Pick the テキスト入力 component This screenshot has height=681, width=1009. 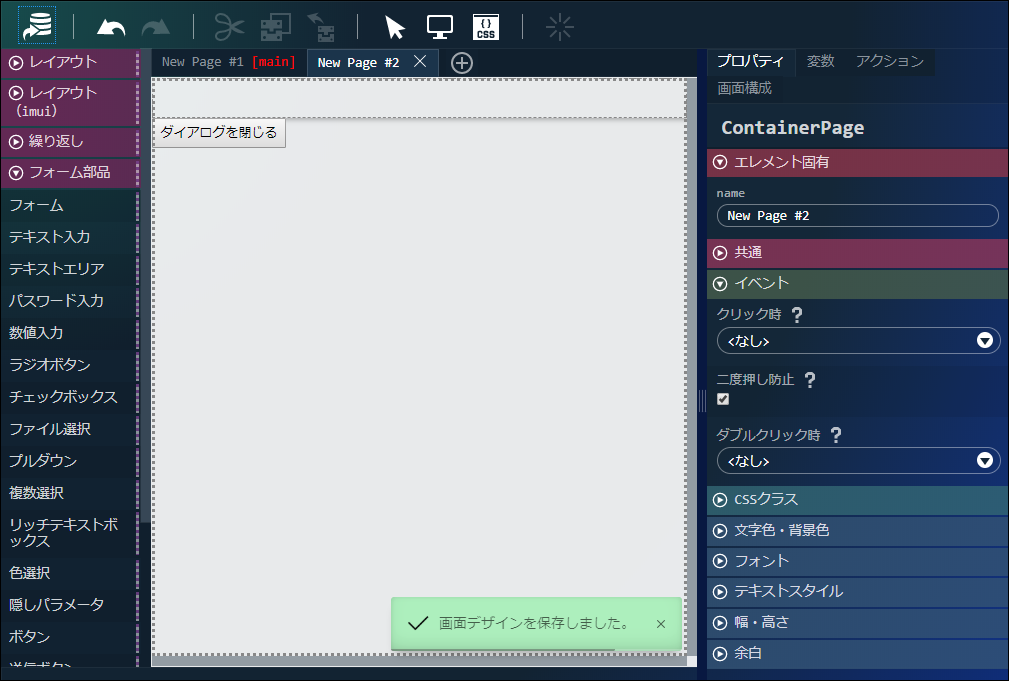click(x=69, y=237)
